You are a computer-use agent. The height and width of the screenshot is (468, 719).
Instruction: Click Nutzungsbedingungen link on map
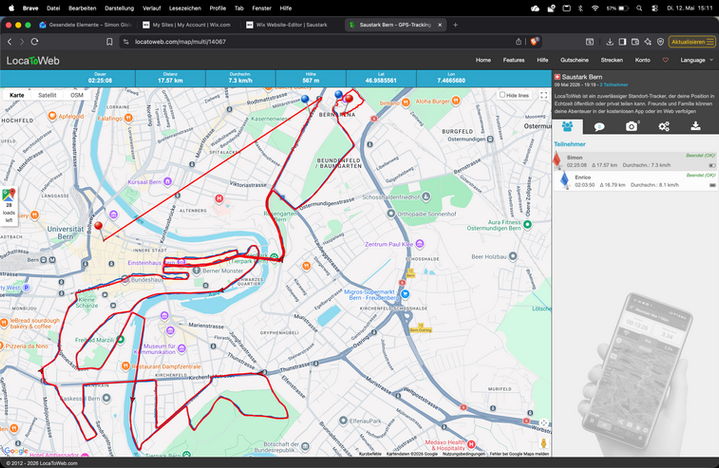[x=464, y=454]
